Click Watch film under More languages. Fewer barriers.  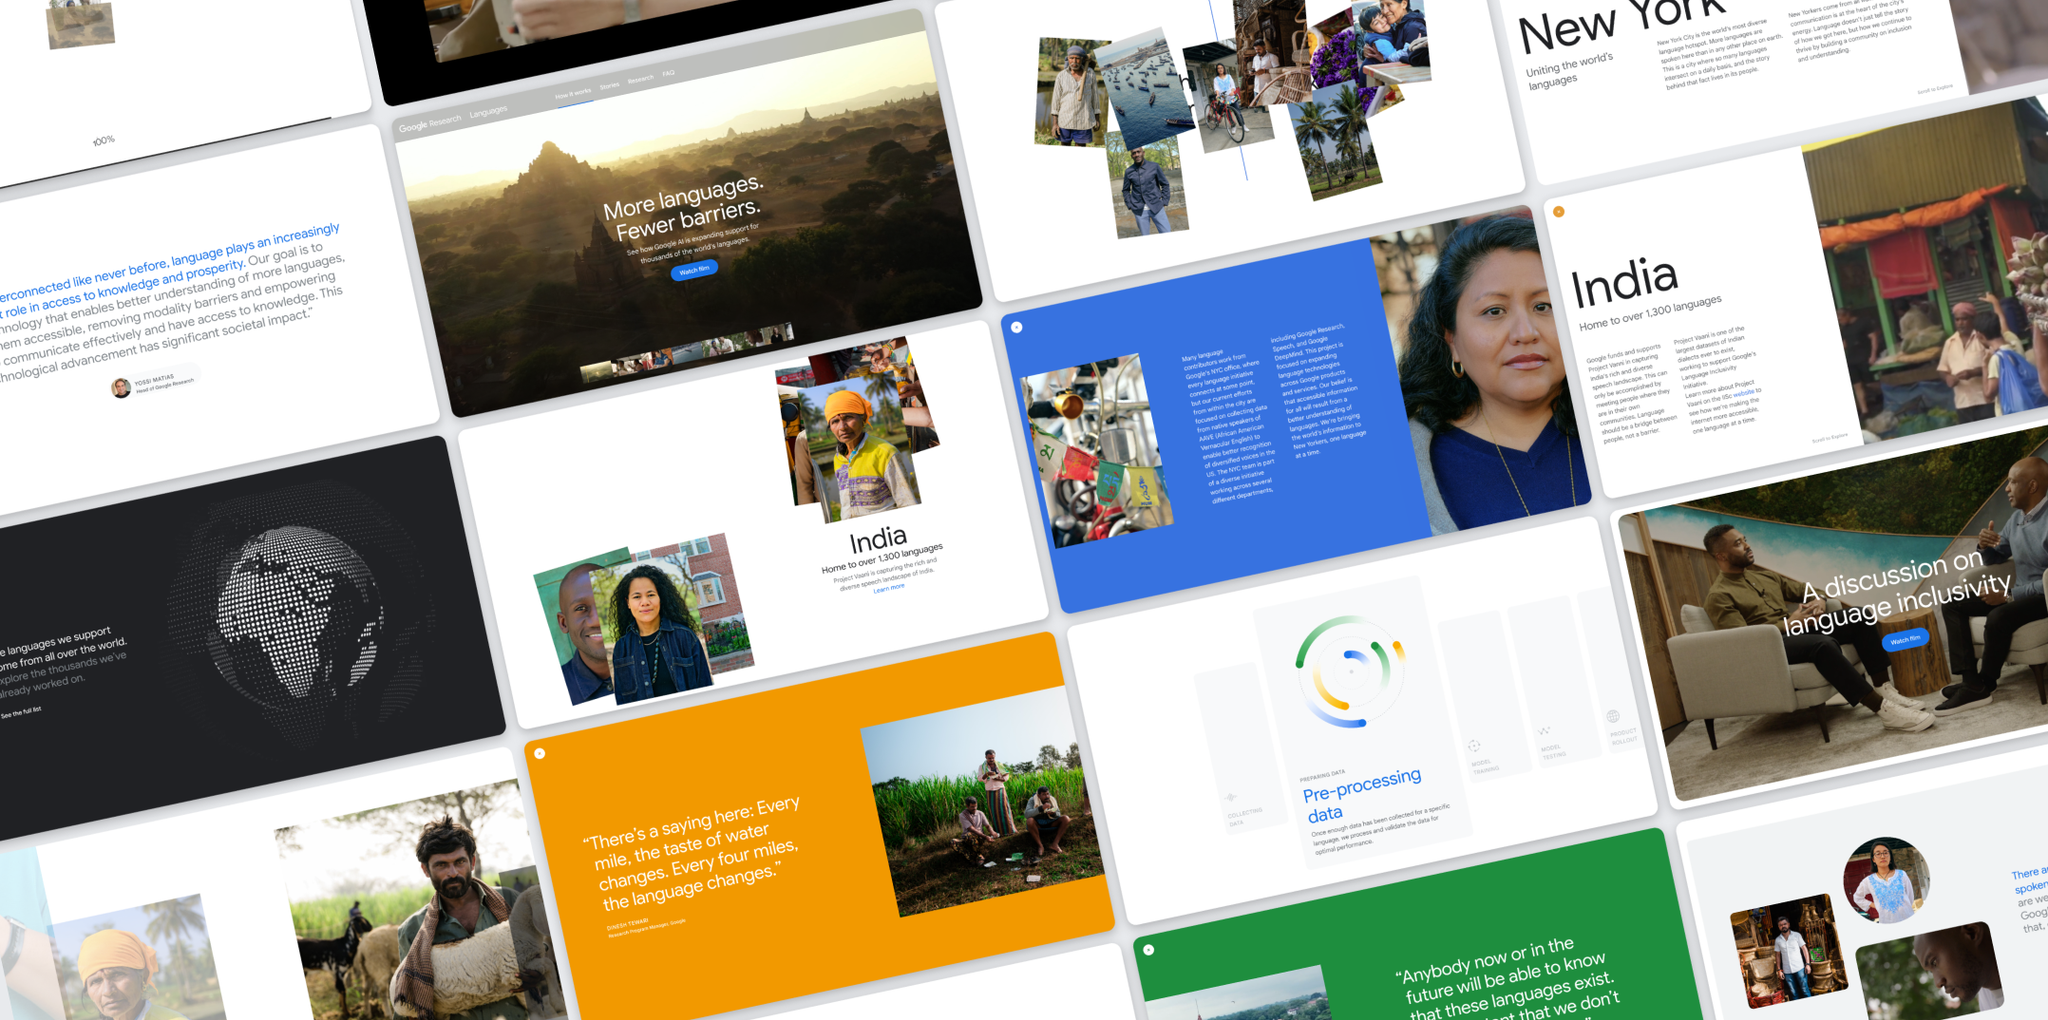pos(694,270)
